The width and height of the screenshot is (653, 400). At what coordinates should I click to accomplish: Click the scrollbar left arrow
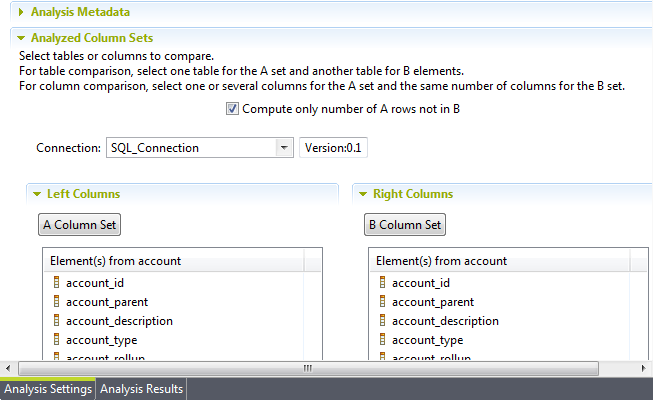(8, 368)
